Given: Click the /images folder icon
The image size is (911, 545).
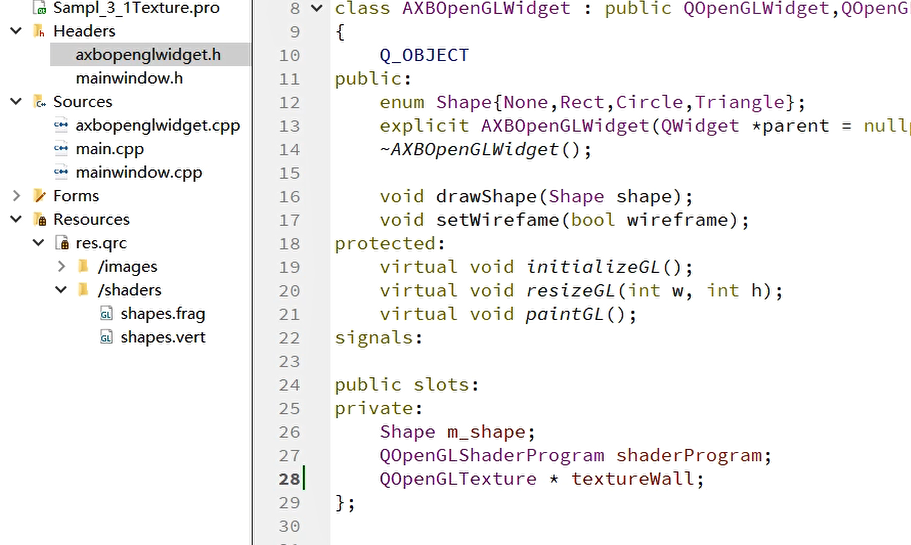Looking at the screenshot, I should coord(84,267).
